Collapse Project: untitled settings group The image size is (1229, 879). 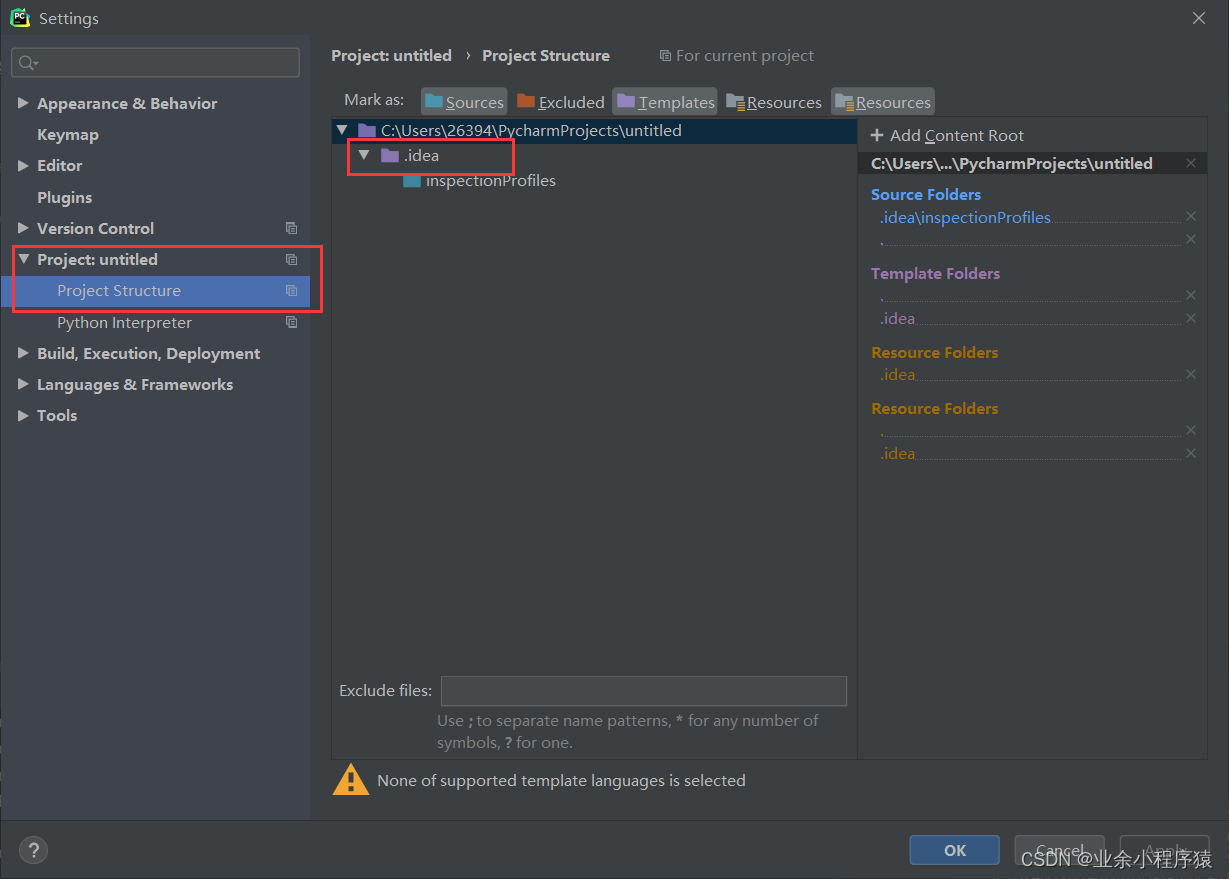click(x=24, y=259)
